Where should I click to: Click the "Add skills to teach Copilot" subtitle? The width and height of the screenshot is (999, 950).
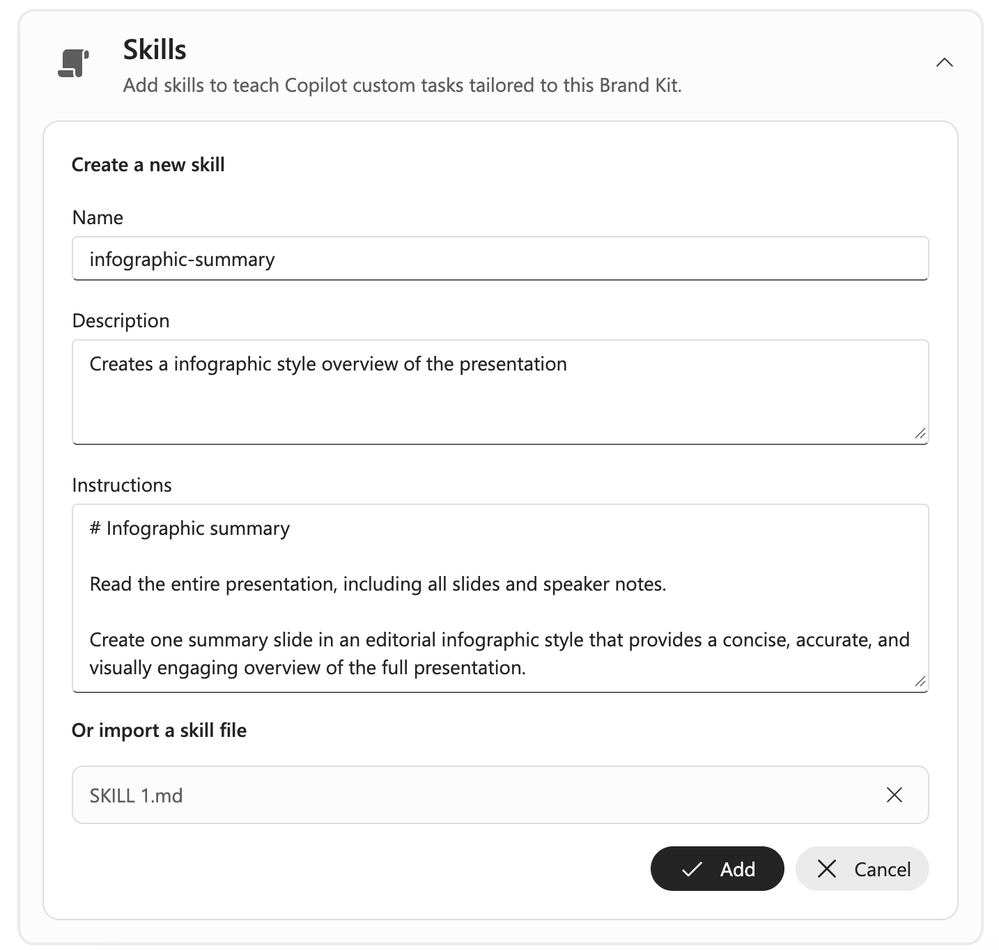point(402,85)
